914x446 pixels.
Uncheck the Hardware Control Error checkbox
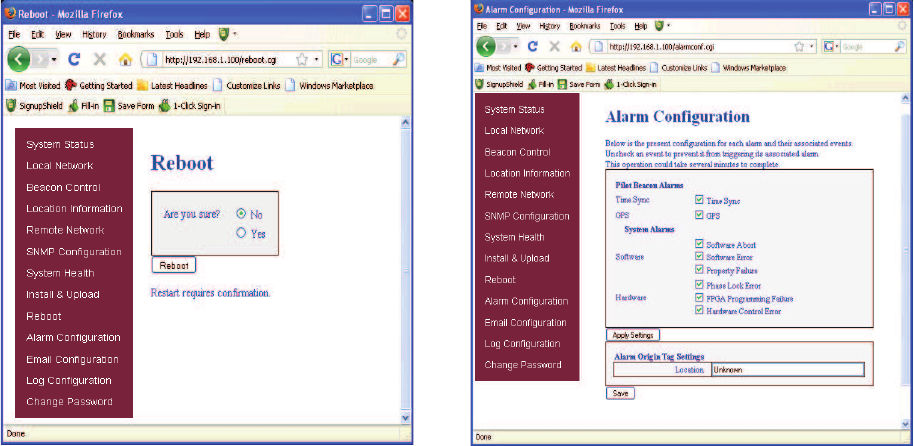(x=699, y=310)
